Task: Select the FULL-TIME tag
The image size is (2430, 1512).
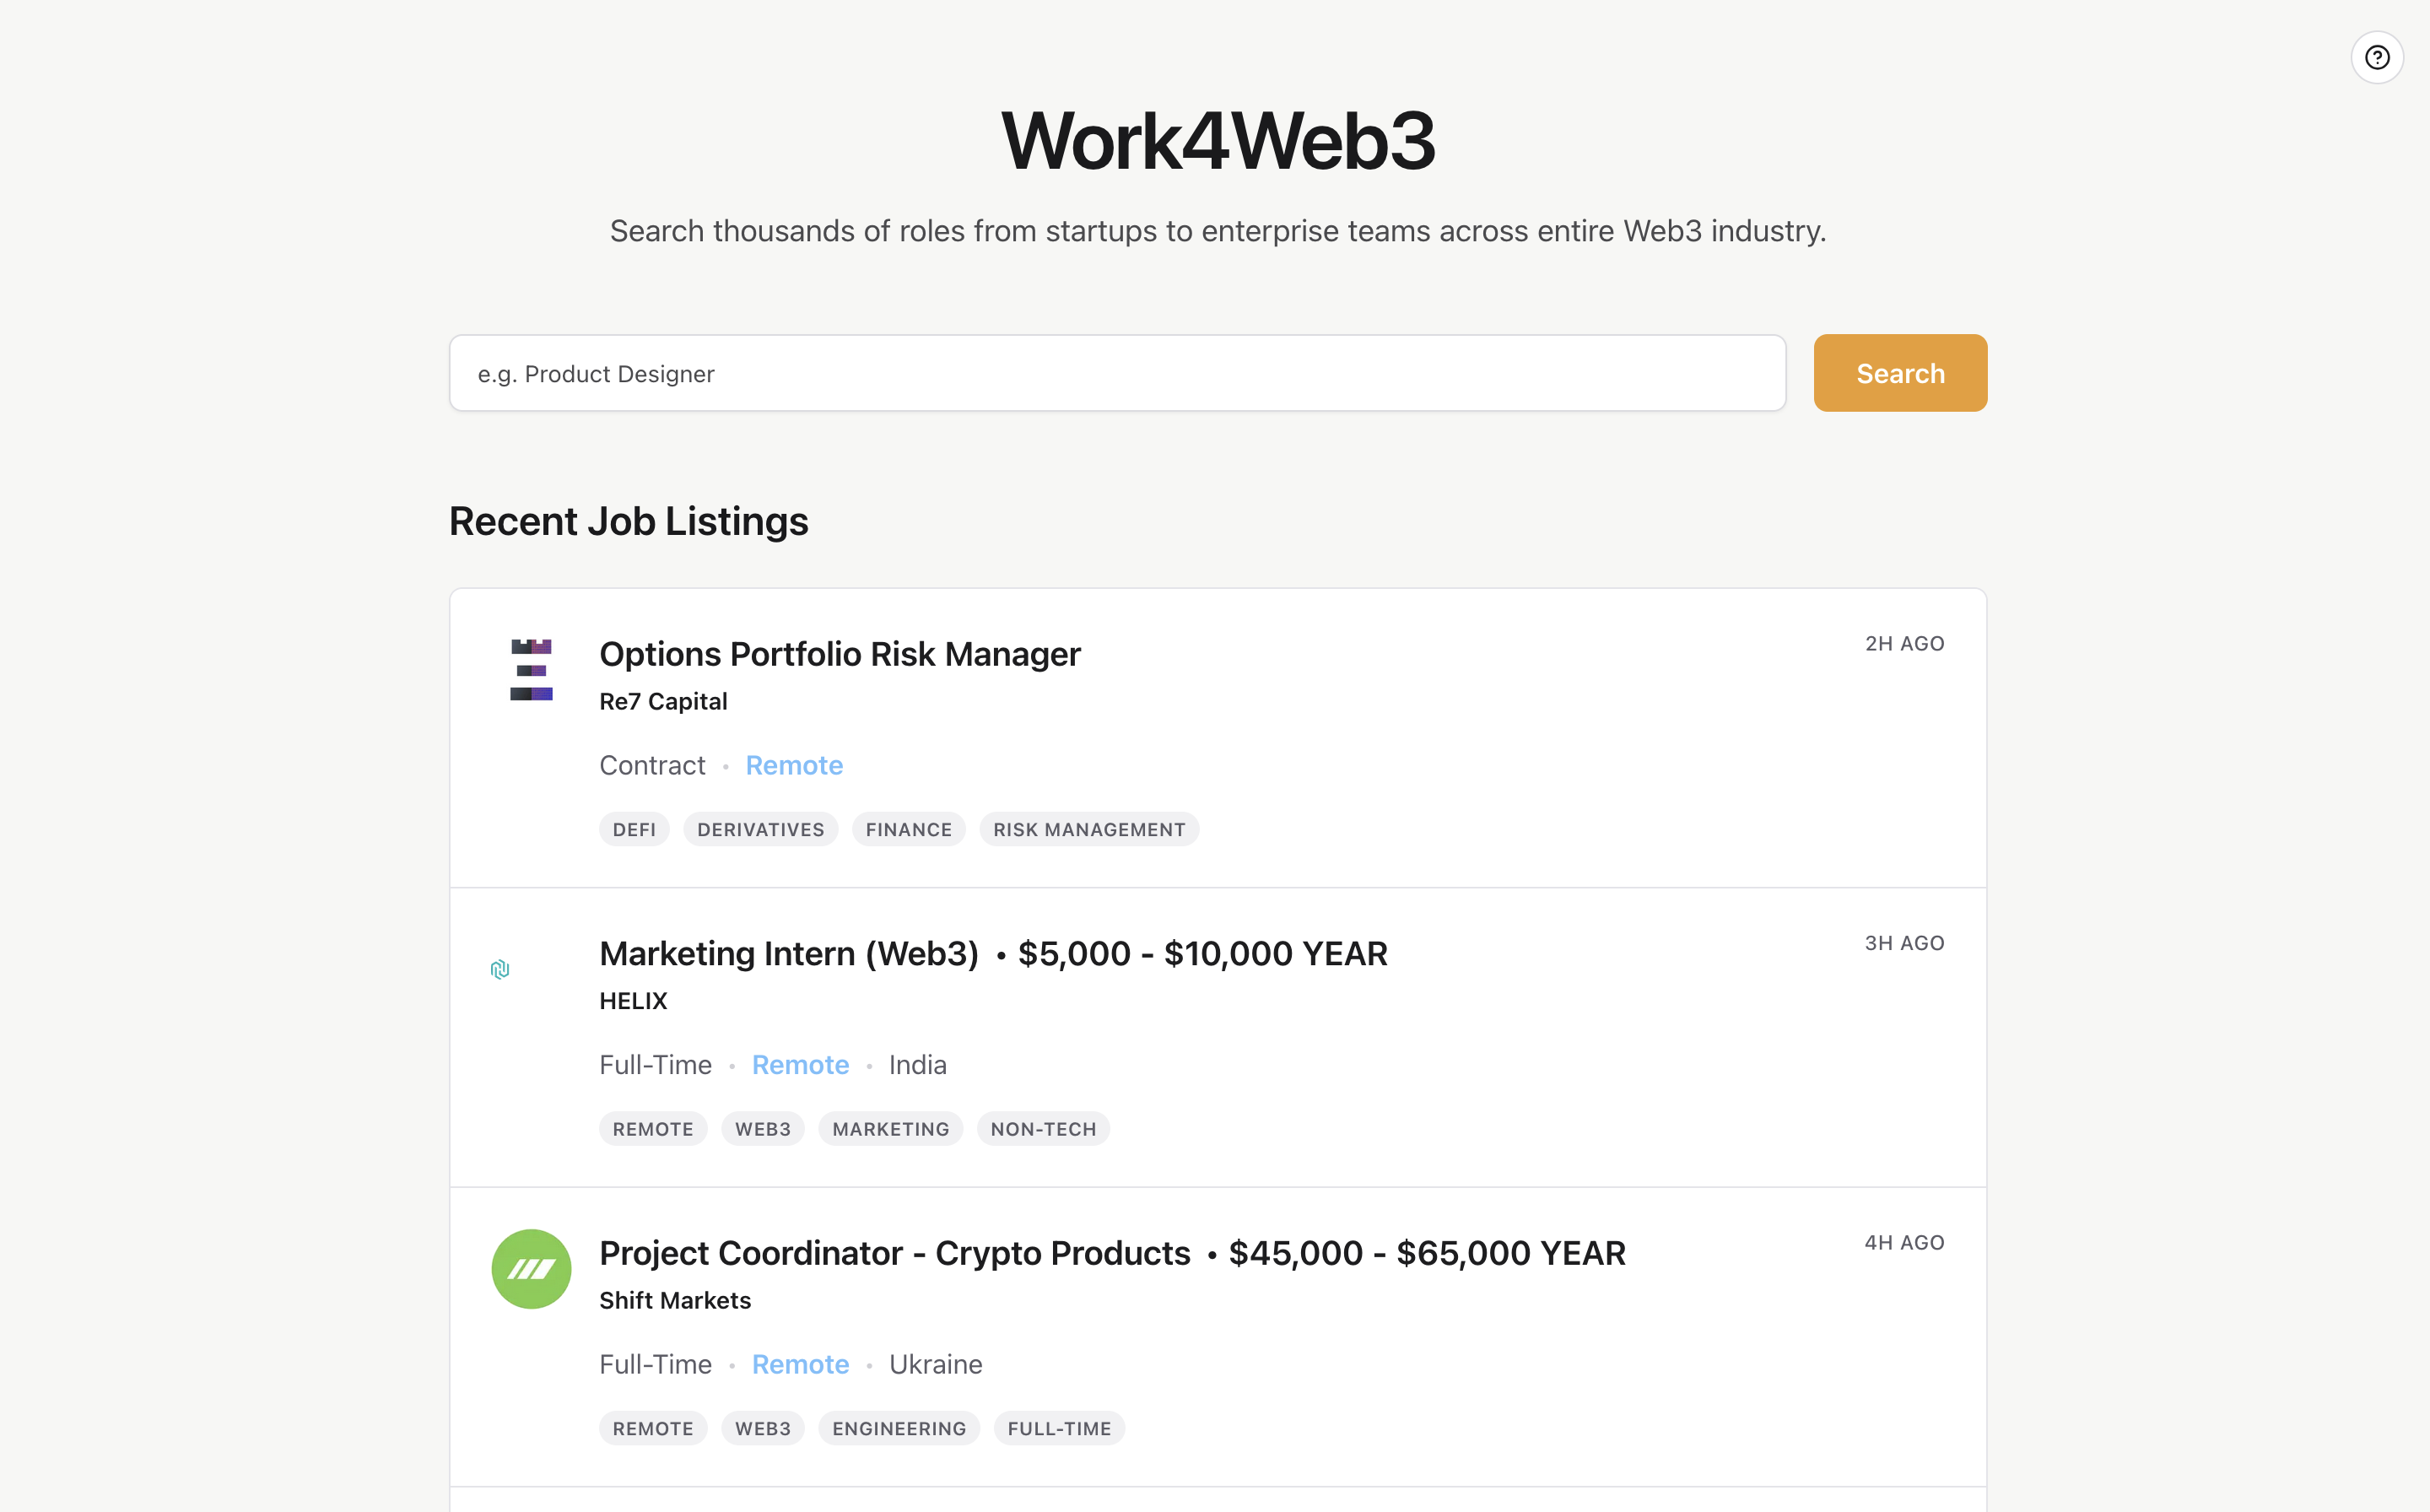Action: click(1058, 1428)
